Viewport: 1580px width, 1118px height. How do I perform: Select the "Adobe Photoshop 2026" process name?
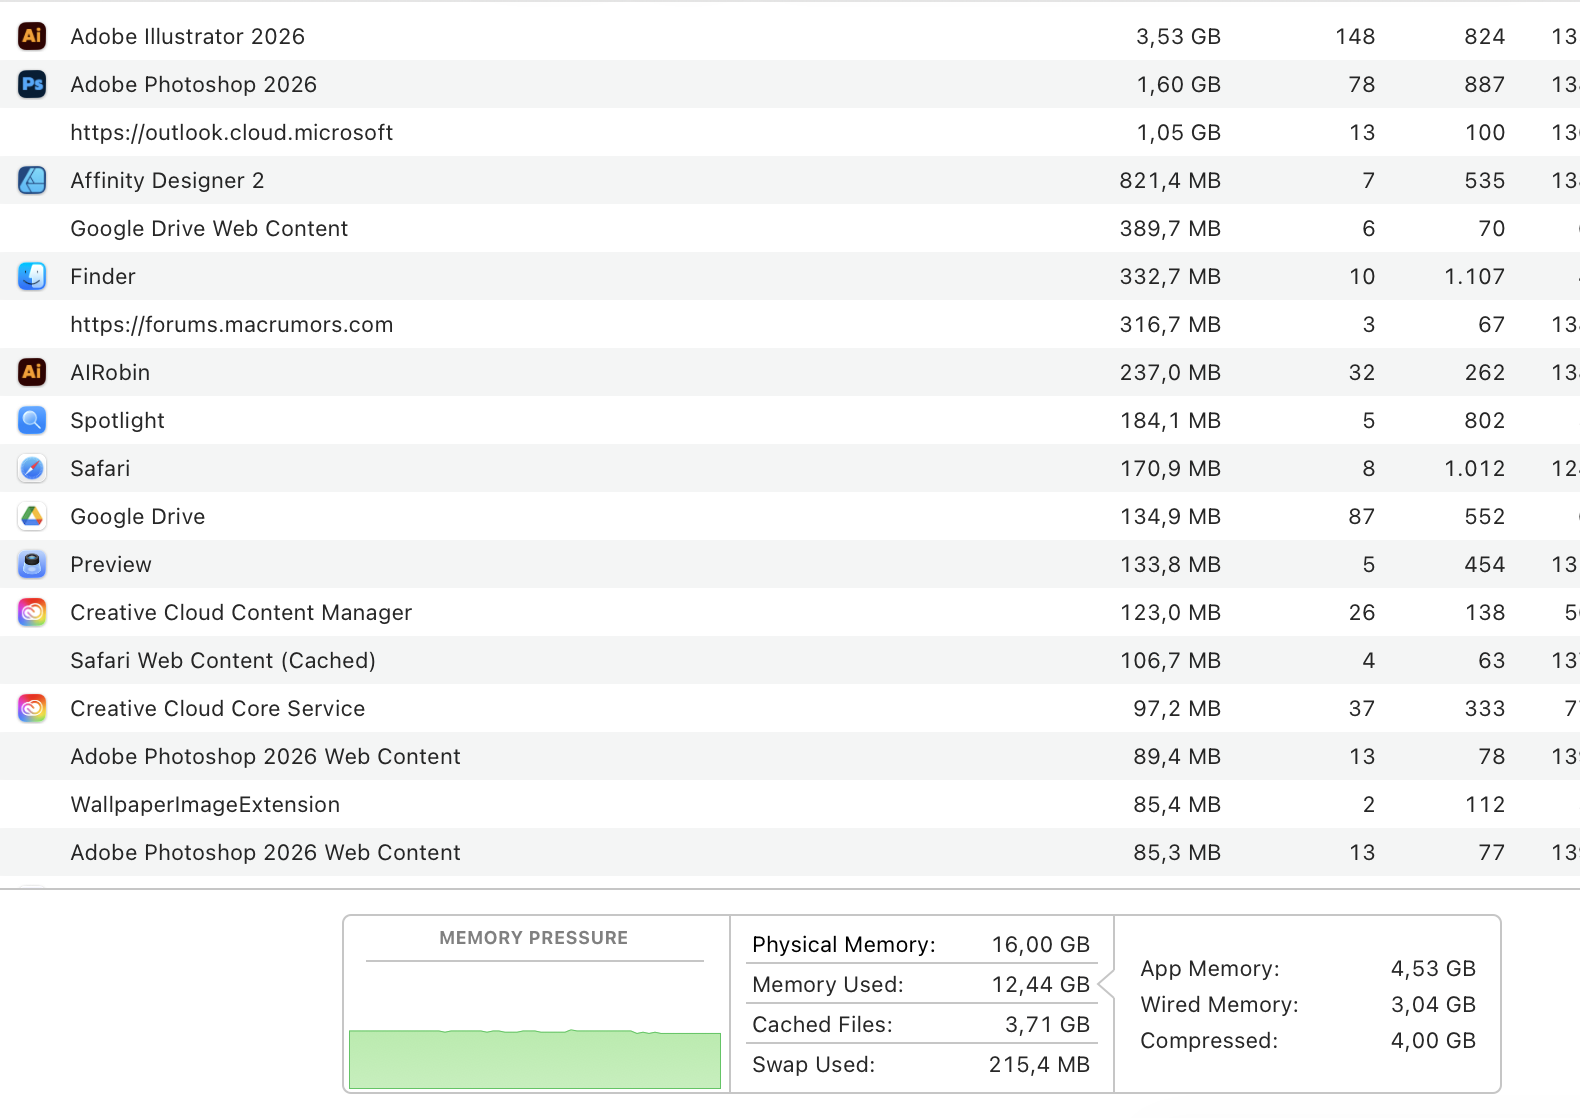(194, 84)
